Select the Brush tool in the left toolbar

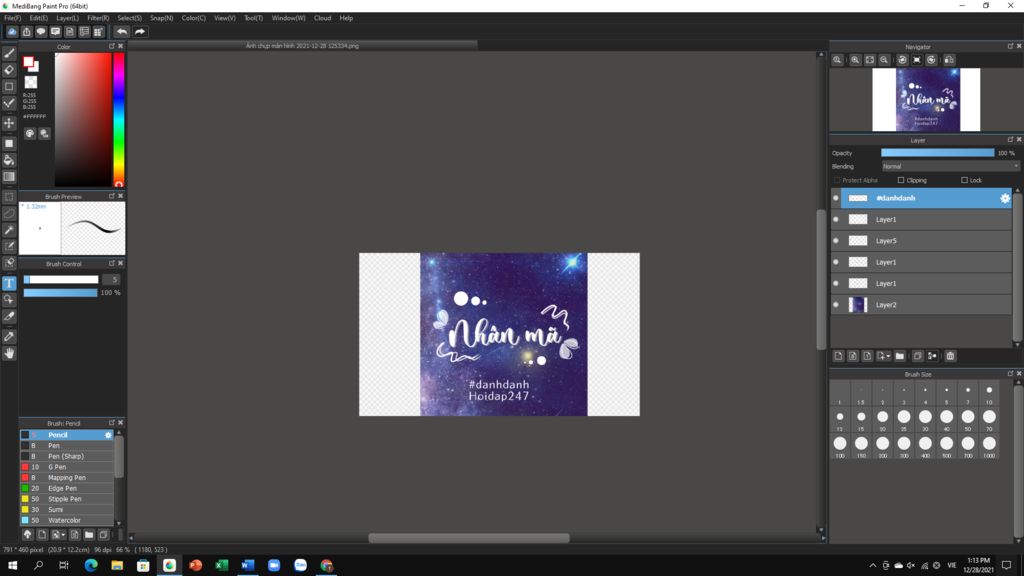[x=9, y=54]
